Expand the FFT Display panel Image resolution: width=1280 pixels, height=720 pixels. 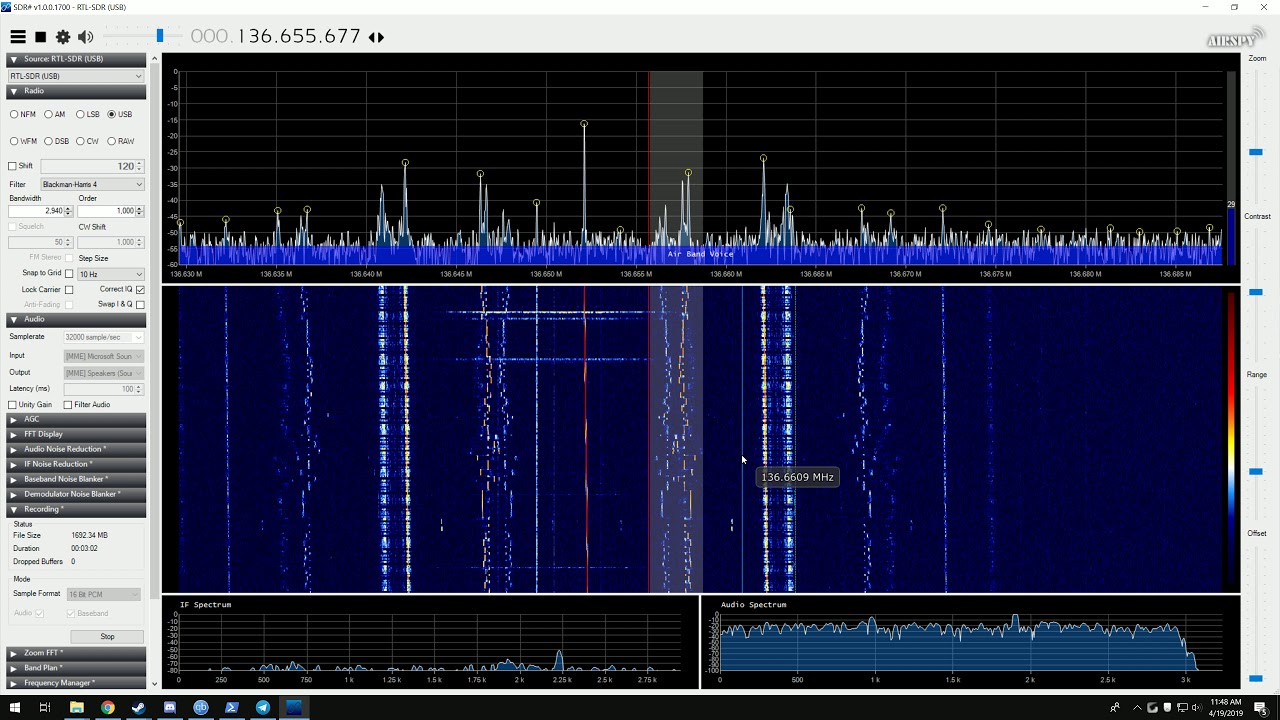77,434
